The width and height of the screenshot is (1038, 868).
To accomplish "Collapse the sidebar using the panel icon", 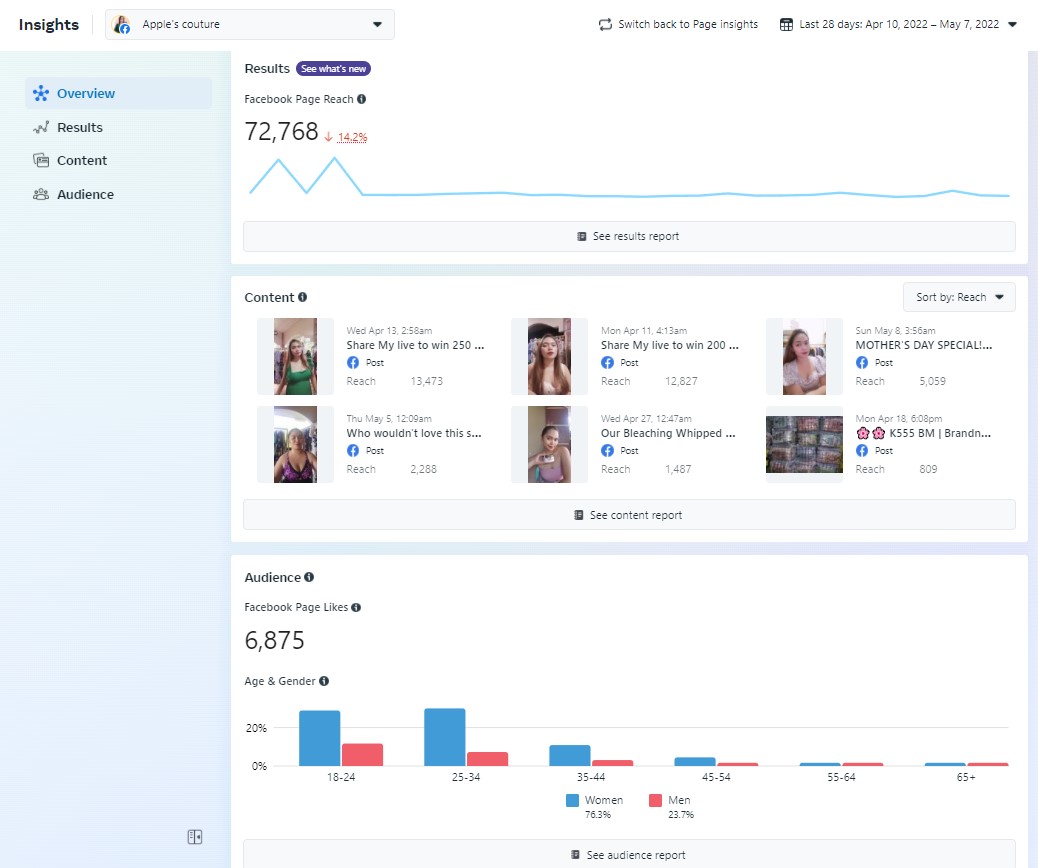I will 195,837.
